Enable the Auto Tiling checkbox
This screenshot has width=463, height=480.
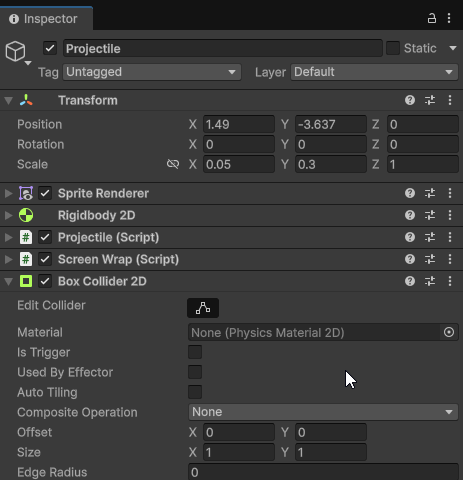pos(195,392)
